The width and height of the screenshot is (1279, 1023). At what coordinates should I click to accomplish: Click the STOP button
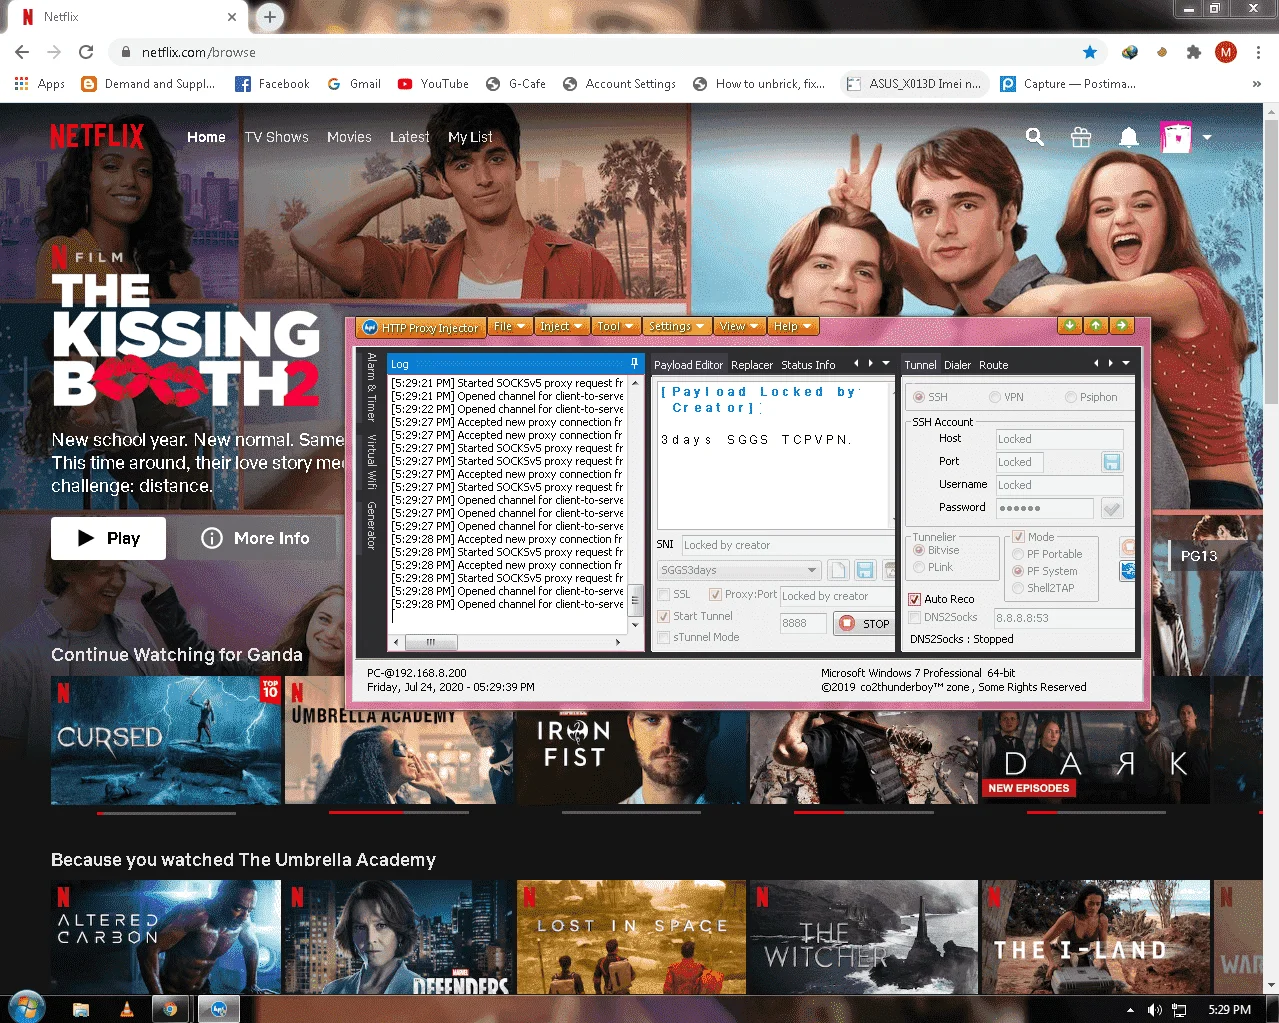click(863, 623)
